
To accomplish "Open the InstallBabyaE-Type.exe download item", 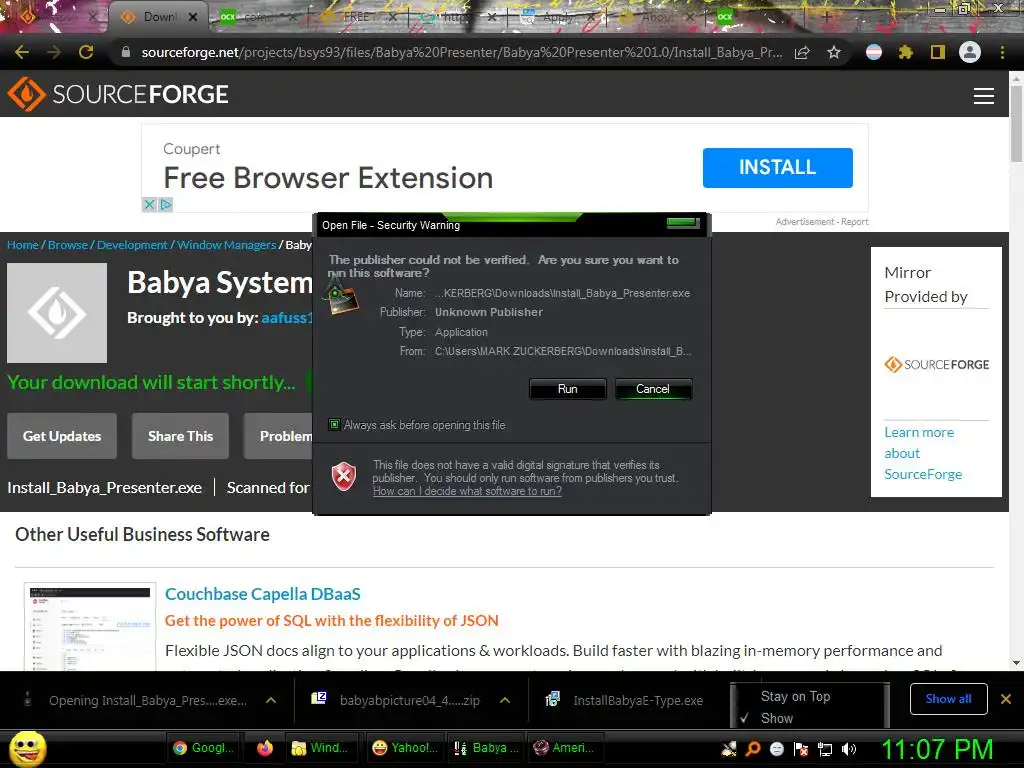I will coord(626,700).
